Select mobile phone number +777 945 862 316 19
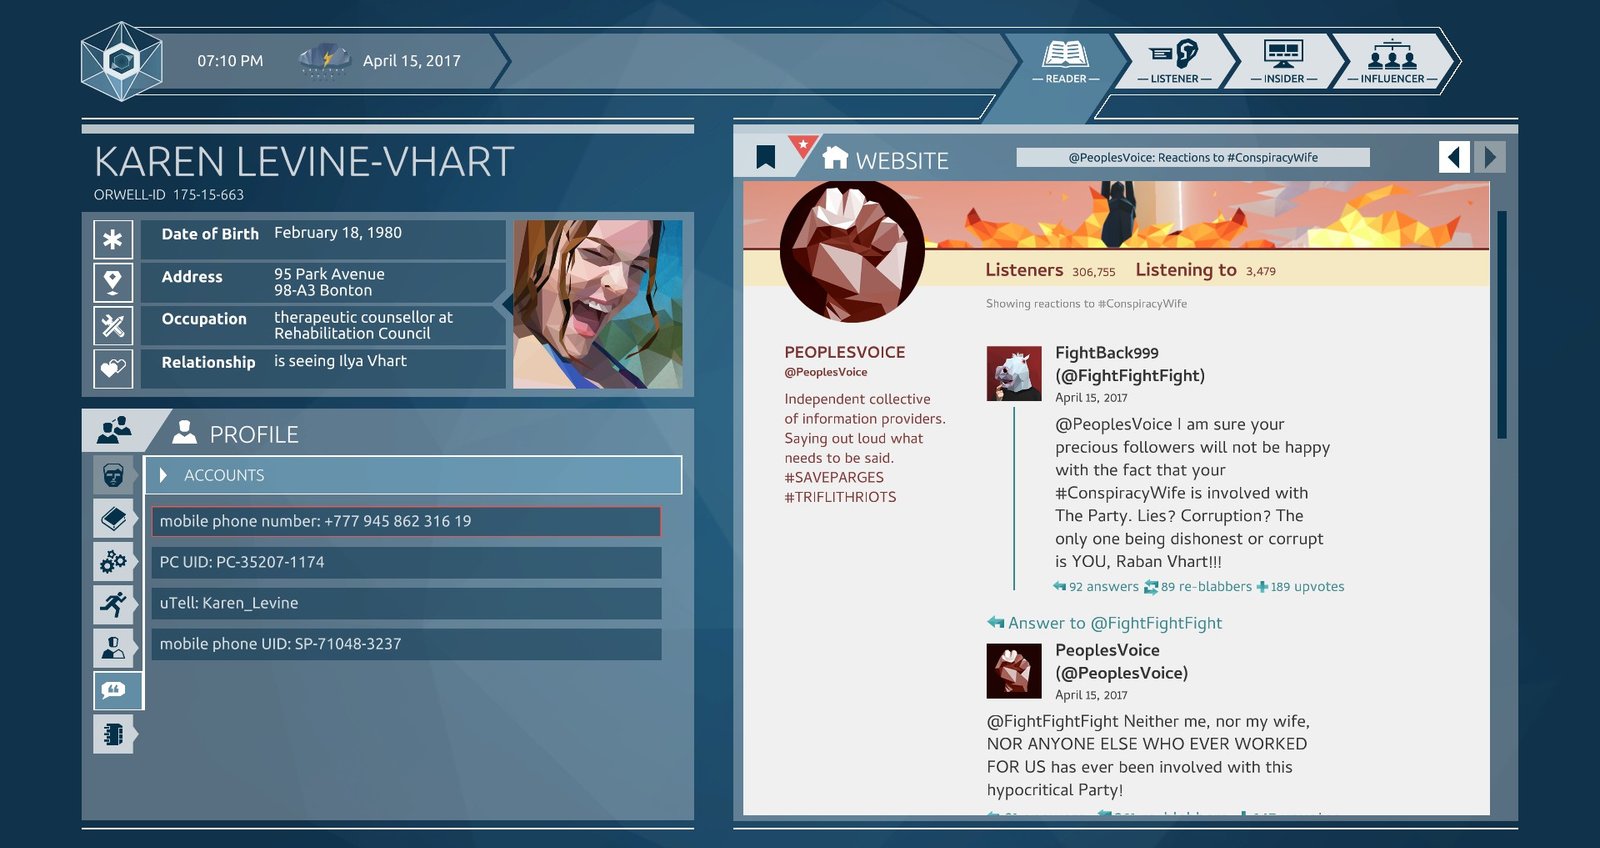 pyautogui.click(x=406, y=521)
